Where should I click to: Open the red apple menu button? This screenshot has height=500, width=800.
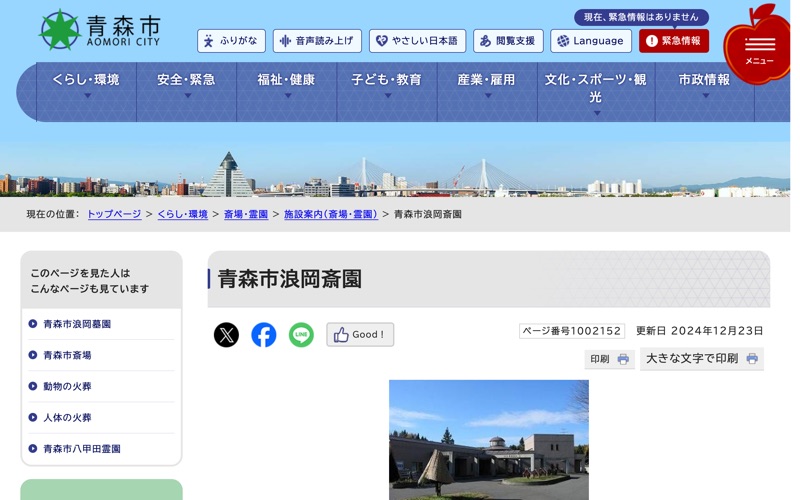[x=759, y=45]
